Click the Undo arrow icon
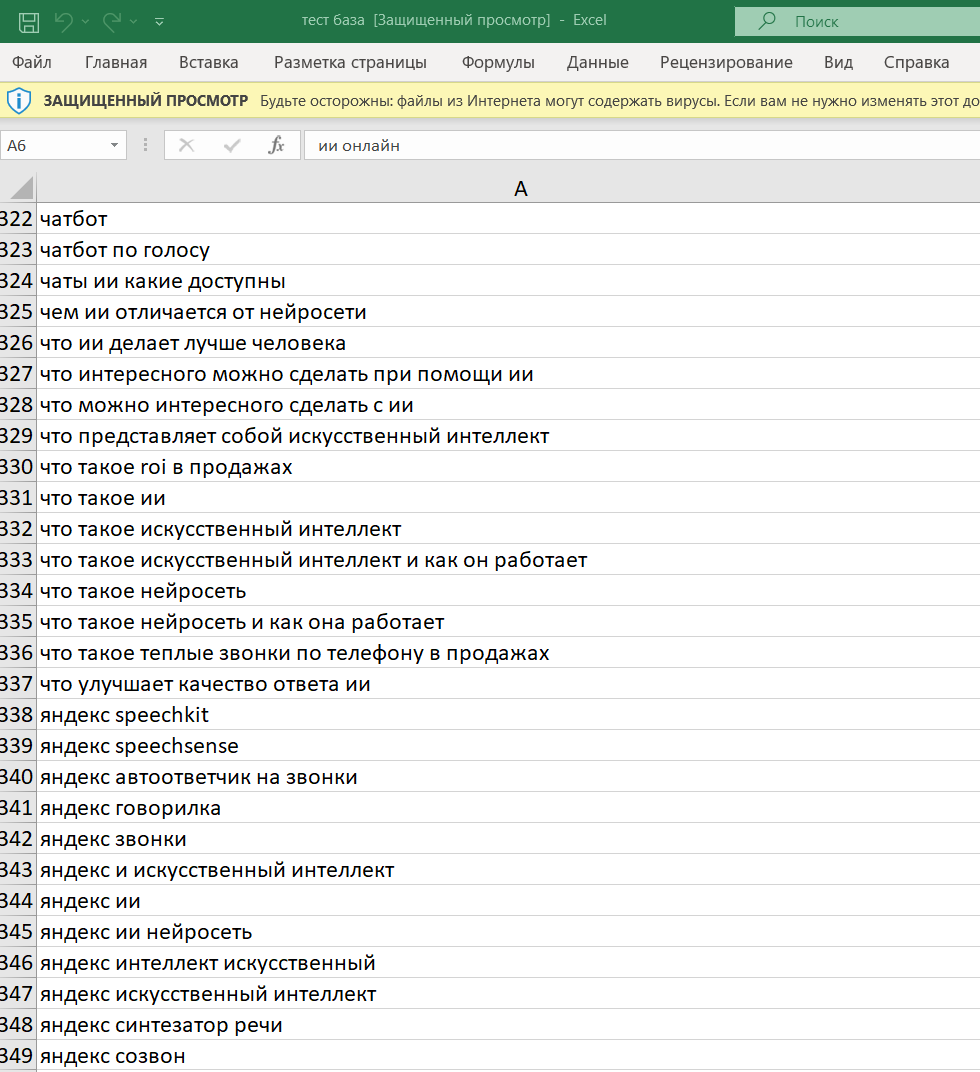This screenshot has height=1072, width=980. point(64,22)
